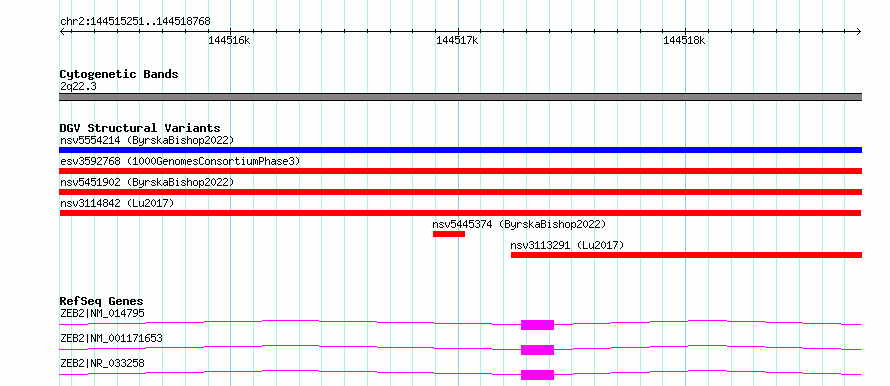Select the gray 2q22.3 cytogenetic band bar
Screen dimensions: 890x386
[460, 97]
